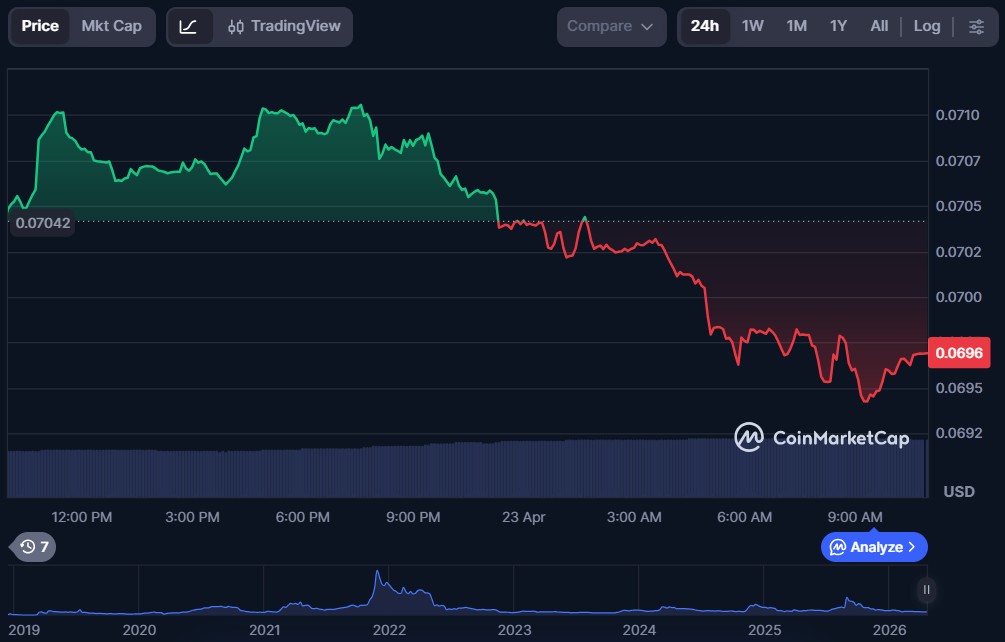Open the Compare dropdown

tap(610, 26)
